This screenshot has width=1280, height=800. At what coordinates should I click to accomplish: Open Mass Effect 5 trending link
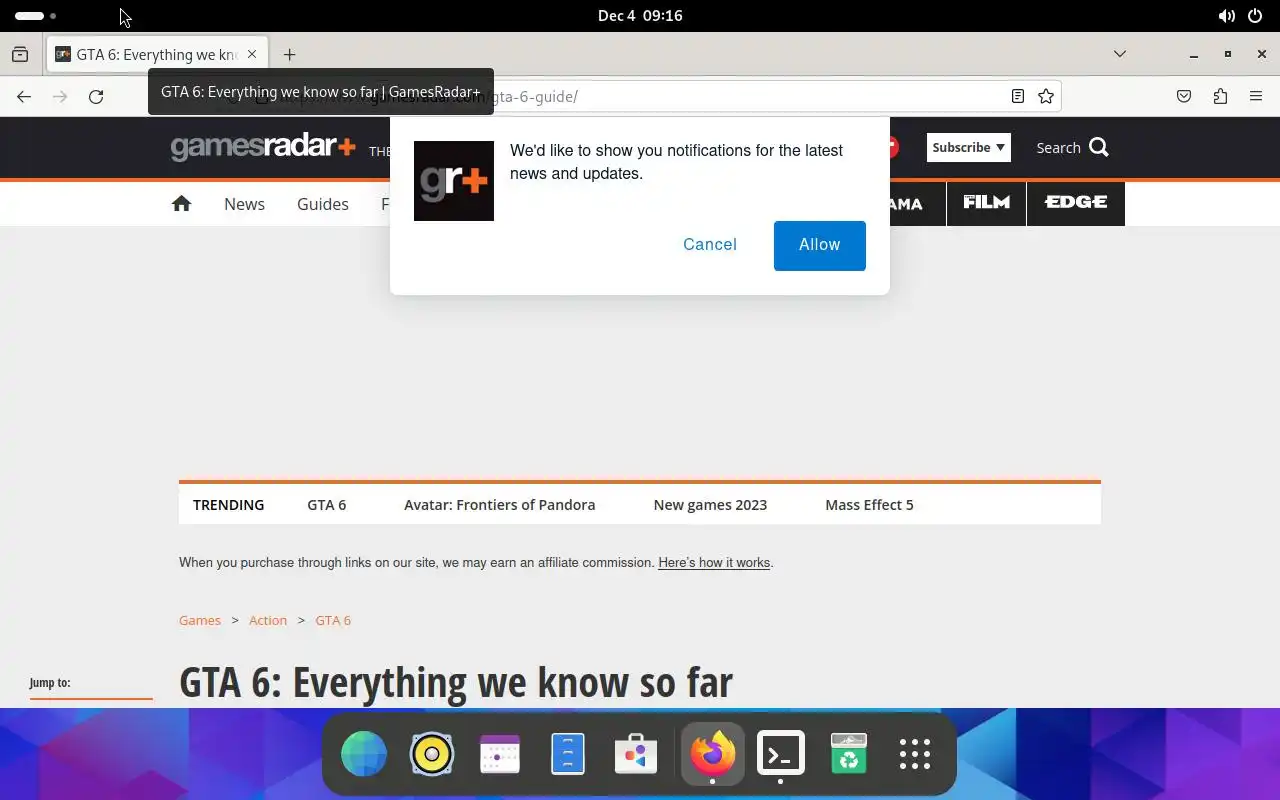click(x=869, y=505)
